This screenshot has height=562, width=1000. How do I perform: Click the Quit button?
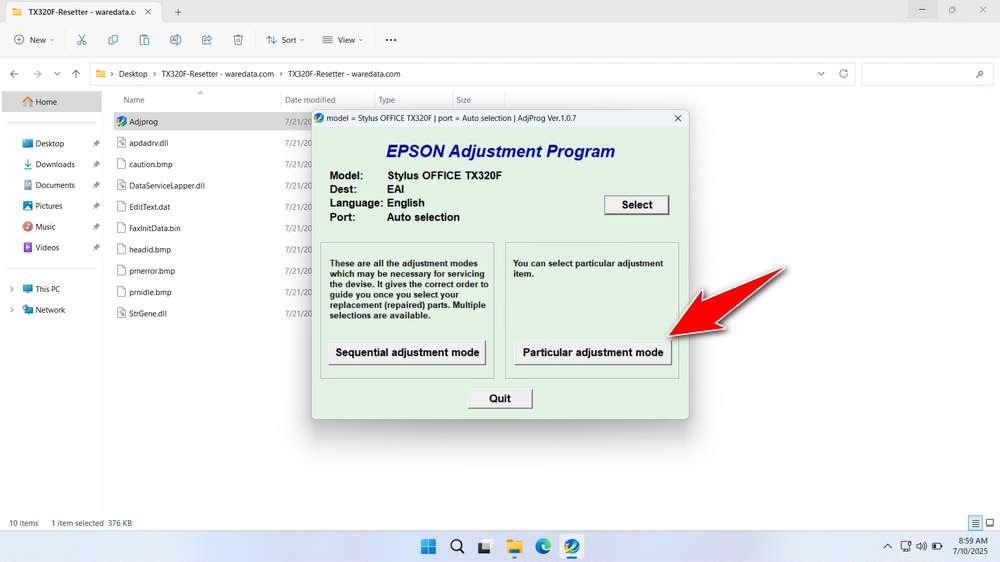(499, 399)
